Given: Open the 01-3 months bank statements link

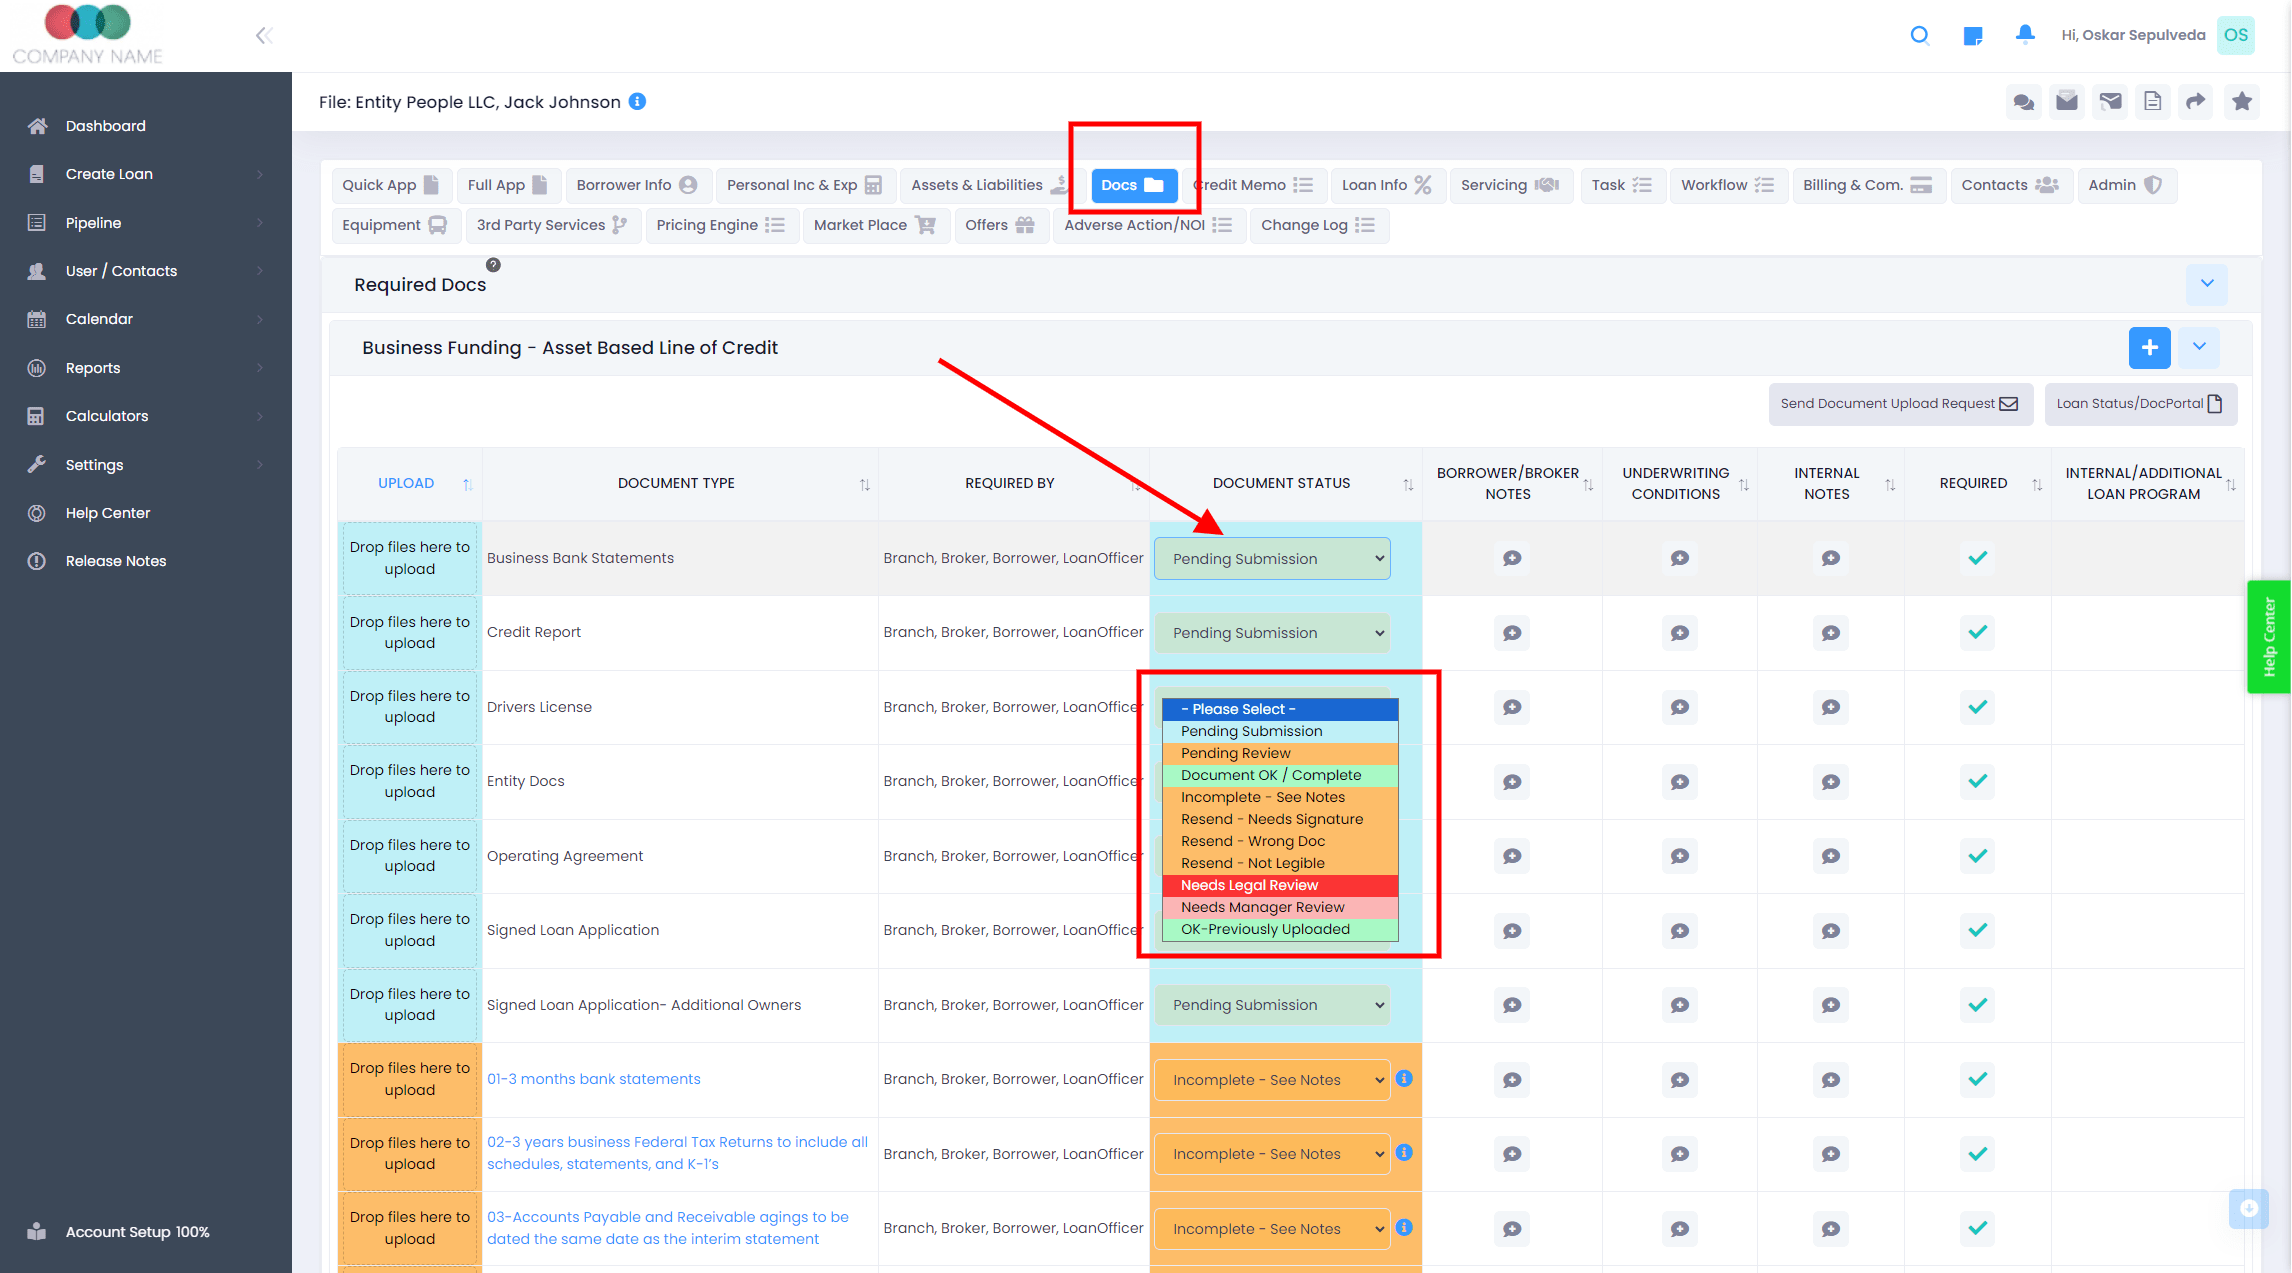Looking at the screenshot, I should (594, 1079).
